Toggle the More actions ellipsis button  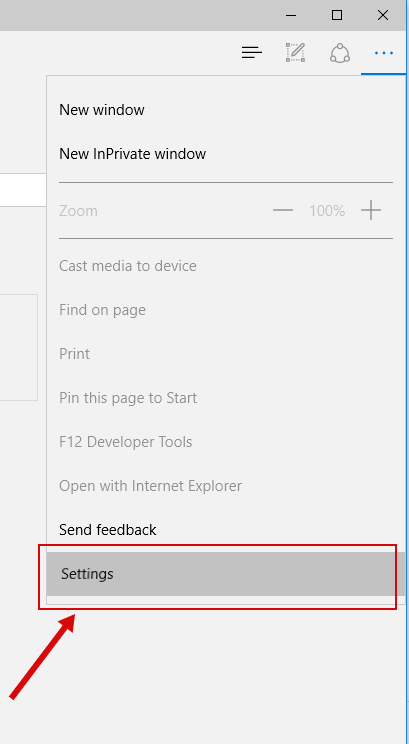pyautogui.click(x=383, y=53)
